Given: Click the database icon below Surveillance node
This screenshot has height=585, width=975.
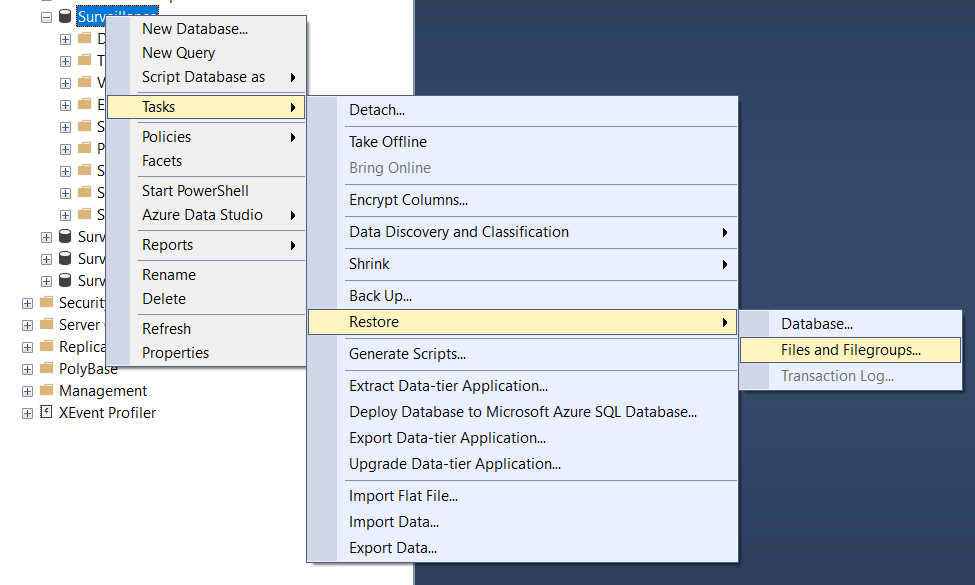Looking at the screenshot, I should tap(64, 236).
